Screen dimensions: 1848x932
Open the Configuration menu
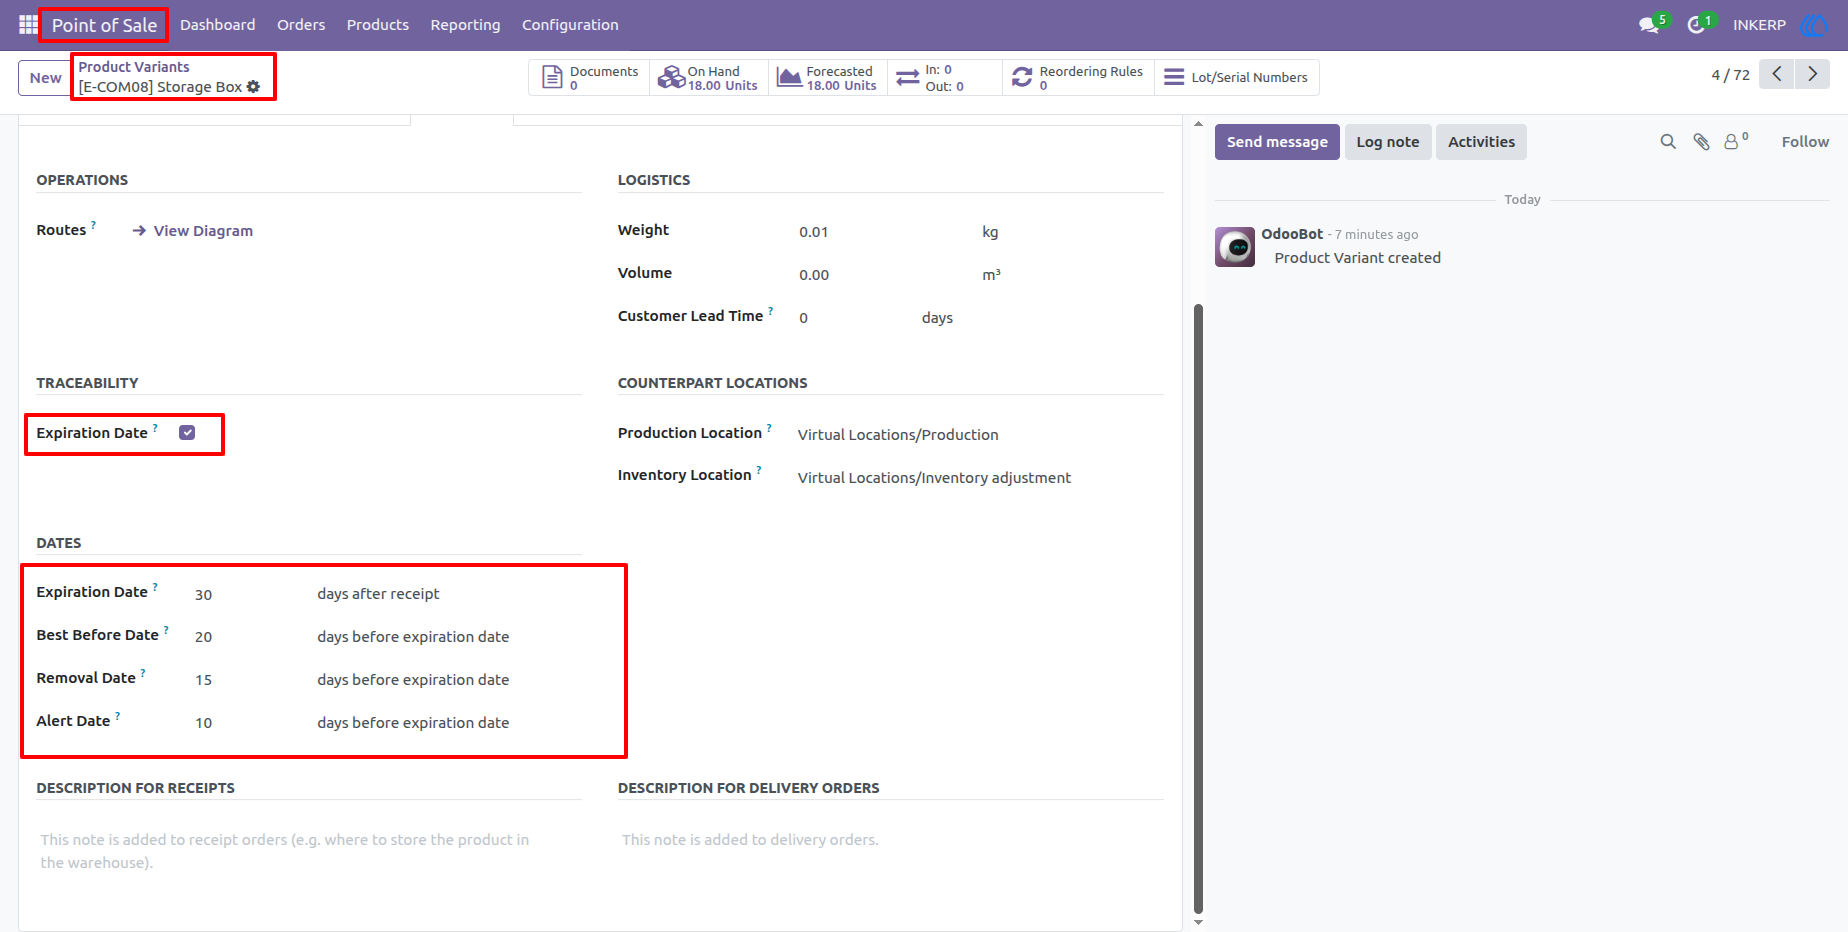point(570,25)
